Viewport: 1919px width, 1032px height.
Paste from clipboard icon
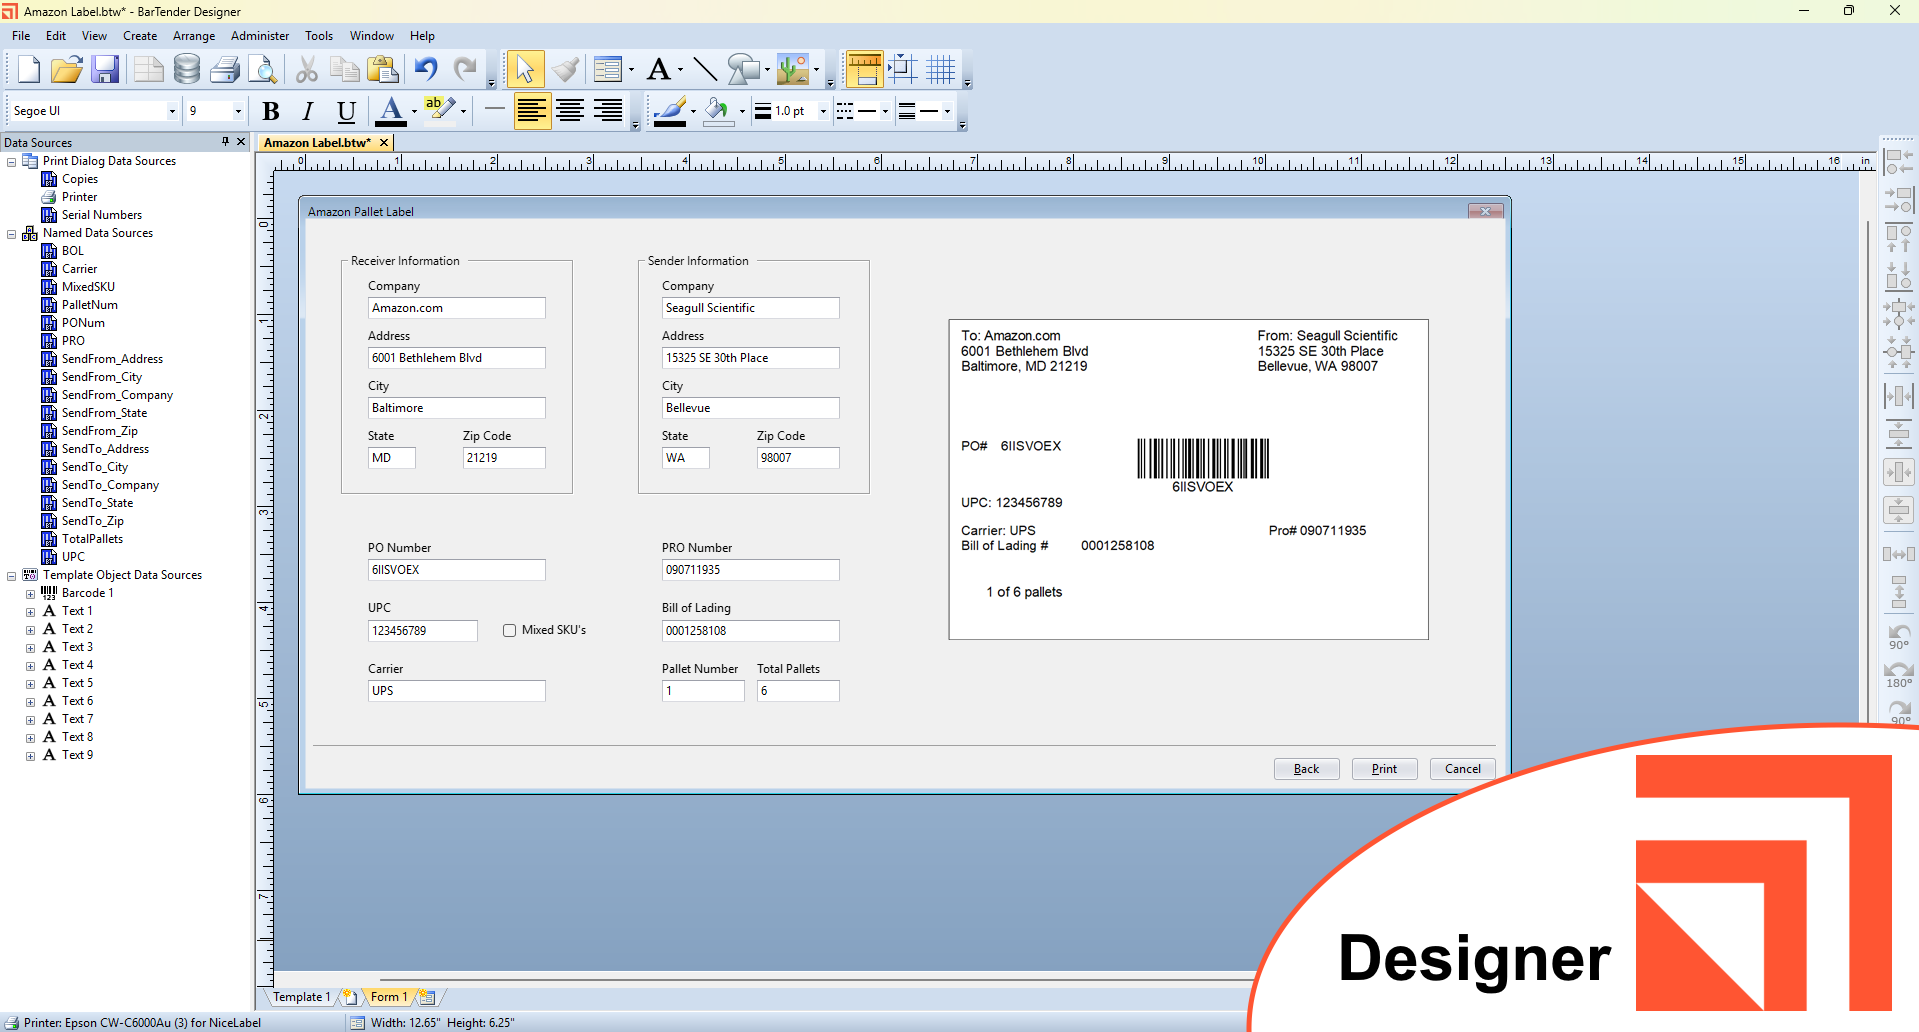coord(383,70)
